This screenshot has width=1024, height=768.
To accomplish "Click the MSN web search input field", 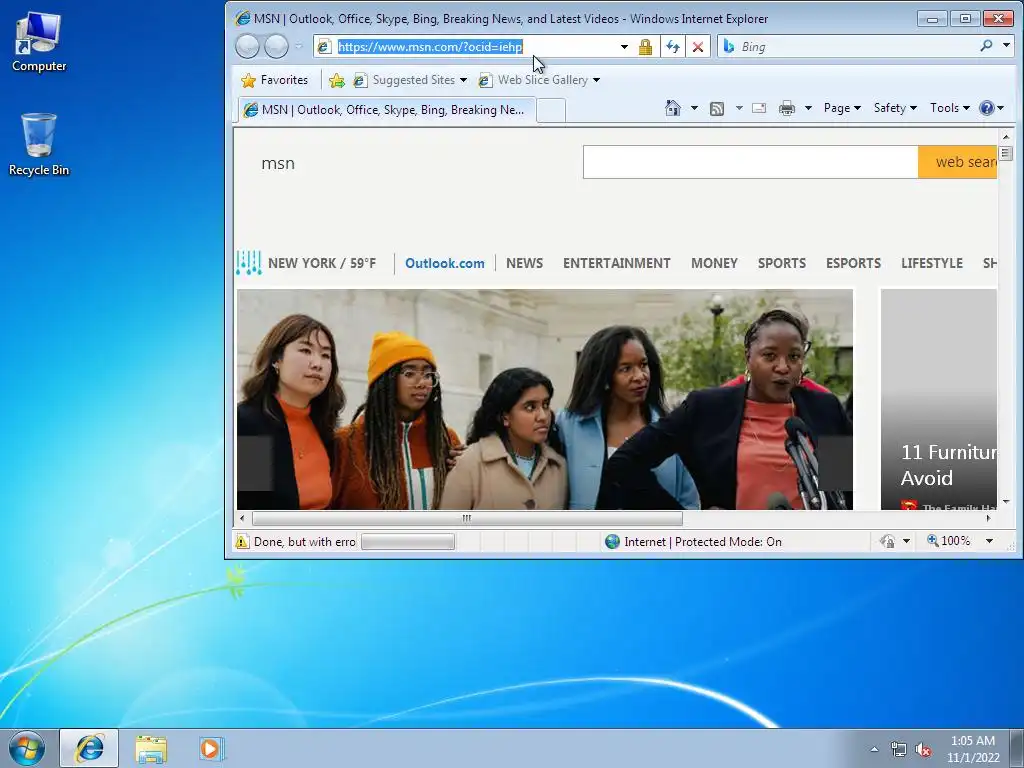I will pyautogui.click(x=750, y=162).
